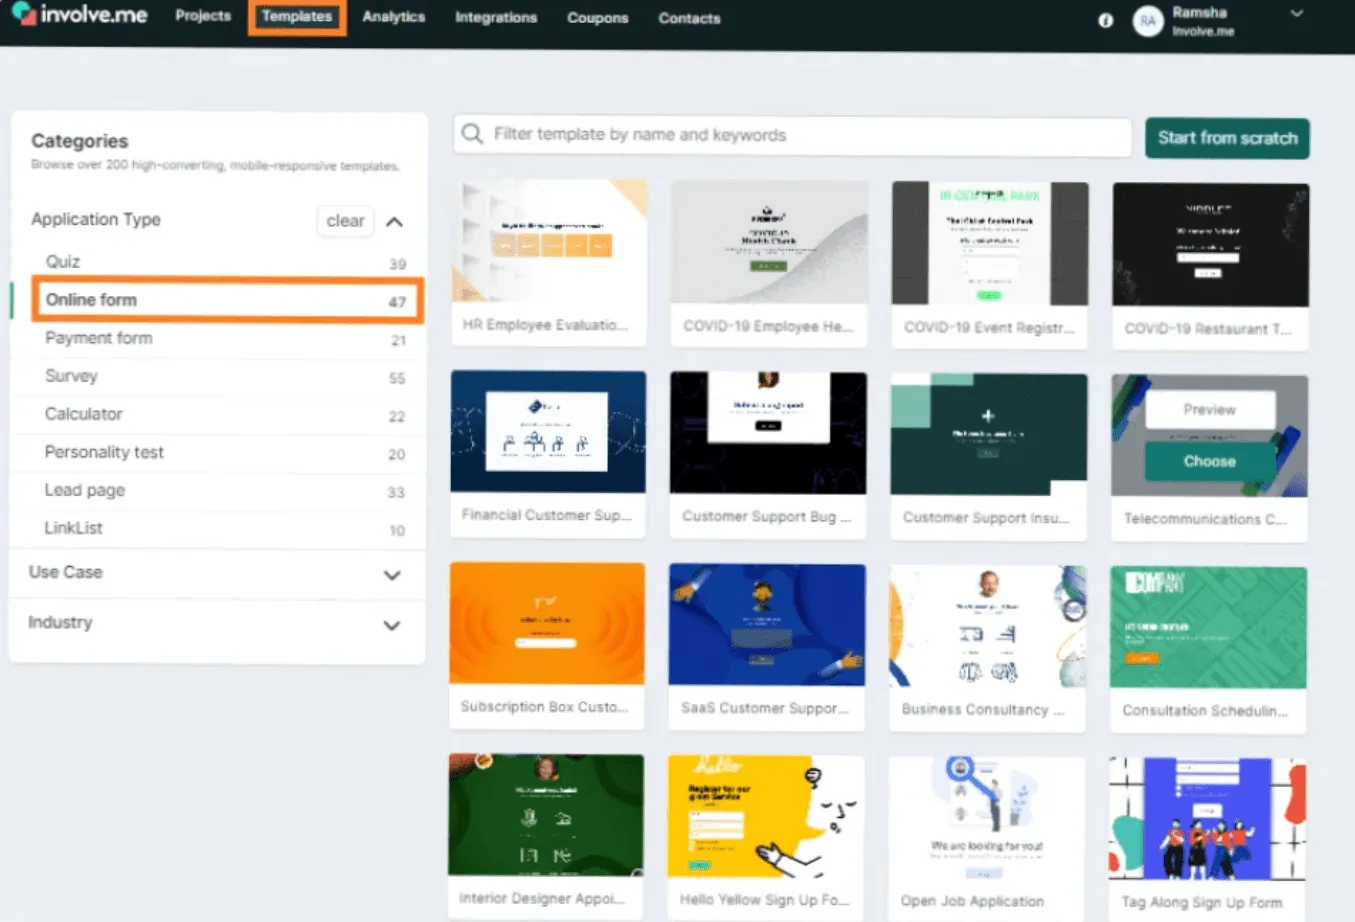Open Business Consultancy template thumbnail
Viewport: 1355px width, 922px height.
pos(988,626)
